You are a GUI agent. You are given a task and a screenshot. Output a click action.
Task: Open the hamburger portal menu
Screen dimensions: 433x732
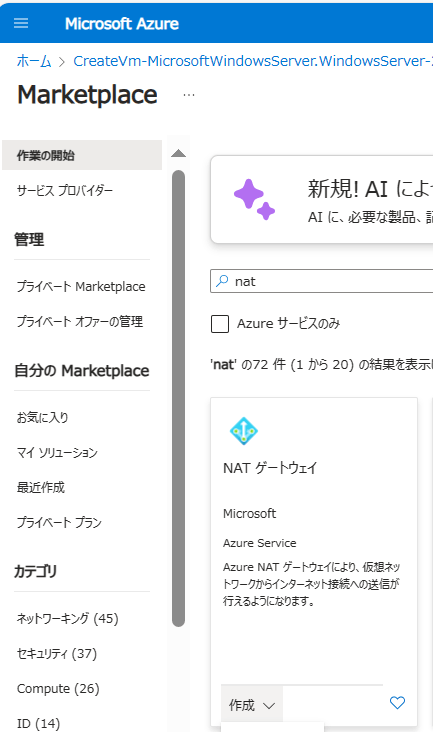[21, 23]
